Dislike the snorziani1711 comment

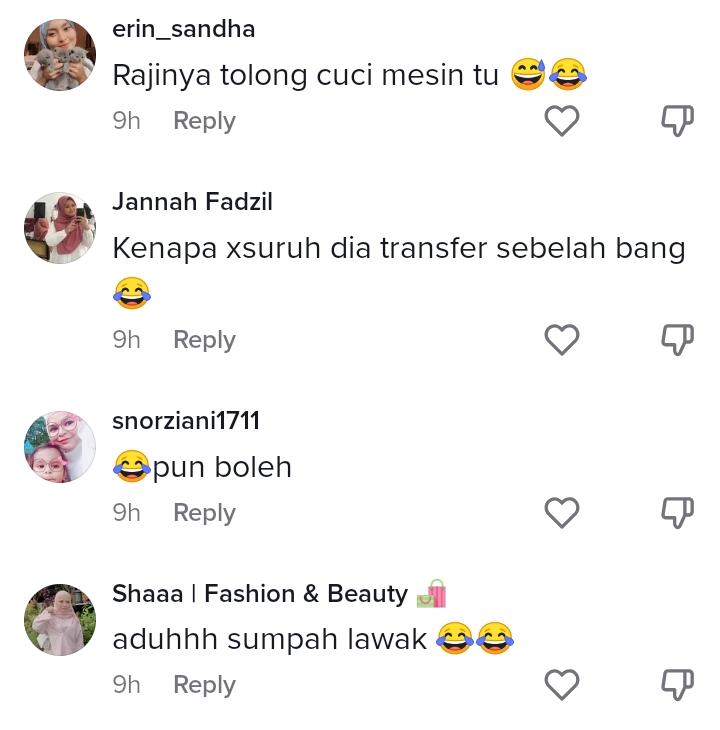678,513
